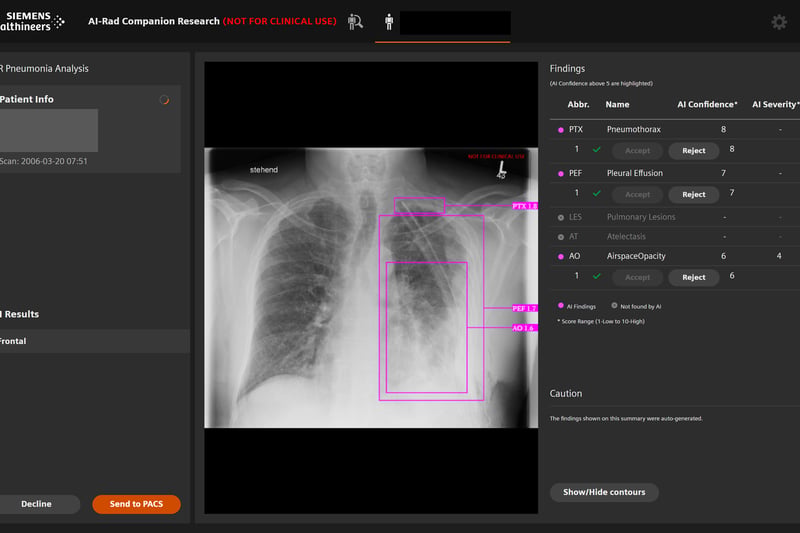Click the Not found by AI legend dot
This screenshot has width=800, height=533.
[x=614, y=306]
